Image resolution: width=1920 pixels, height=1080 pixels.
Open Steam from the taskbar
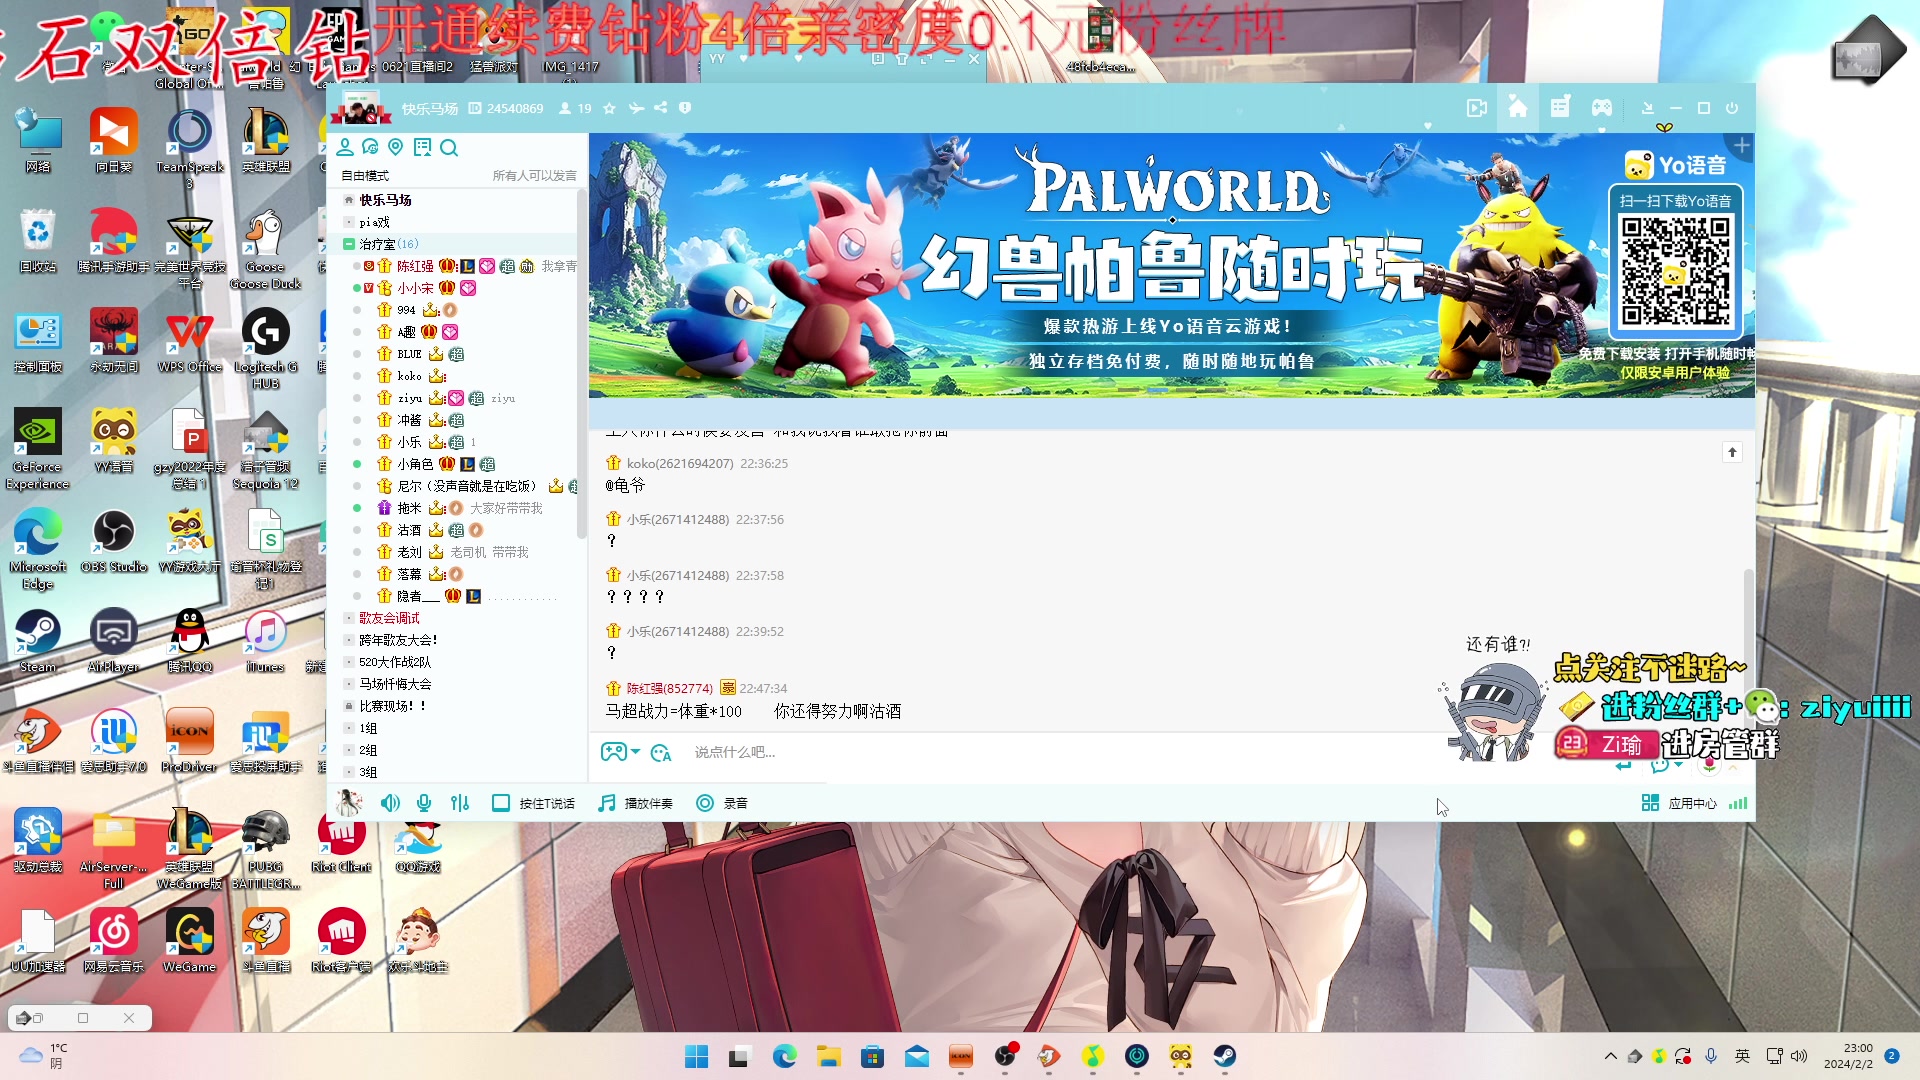[x=1224, y=1056]
